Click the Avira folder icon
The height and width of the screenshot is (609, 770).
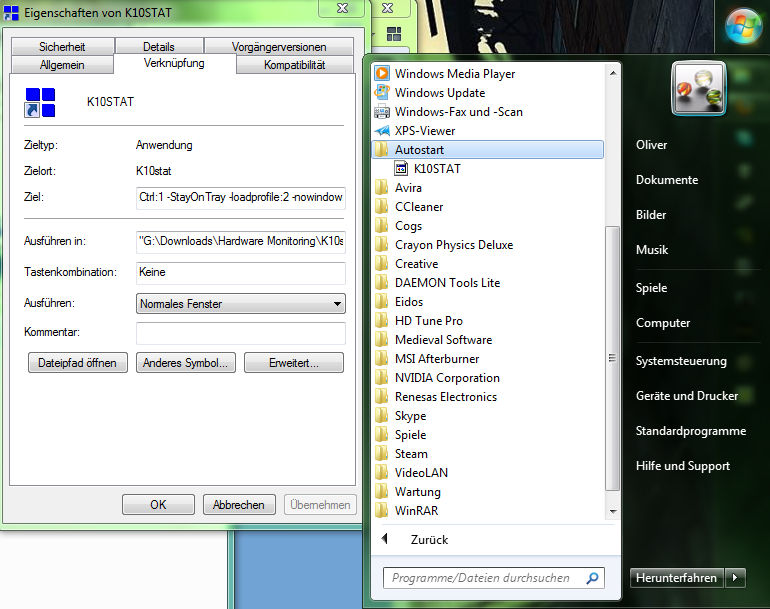(x=381, y=188)
